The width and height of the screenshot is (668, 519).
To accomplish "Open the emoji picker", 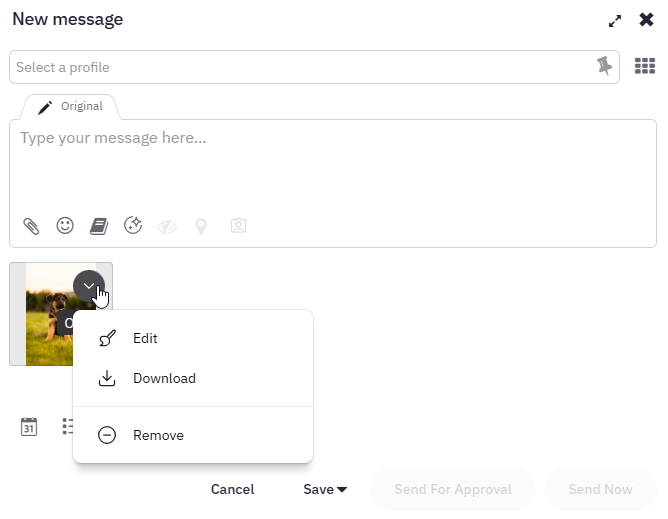I will pos(65,226).
